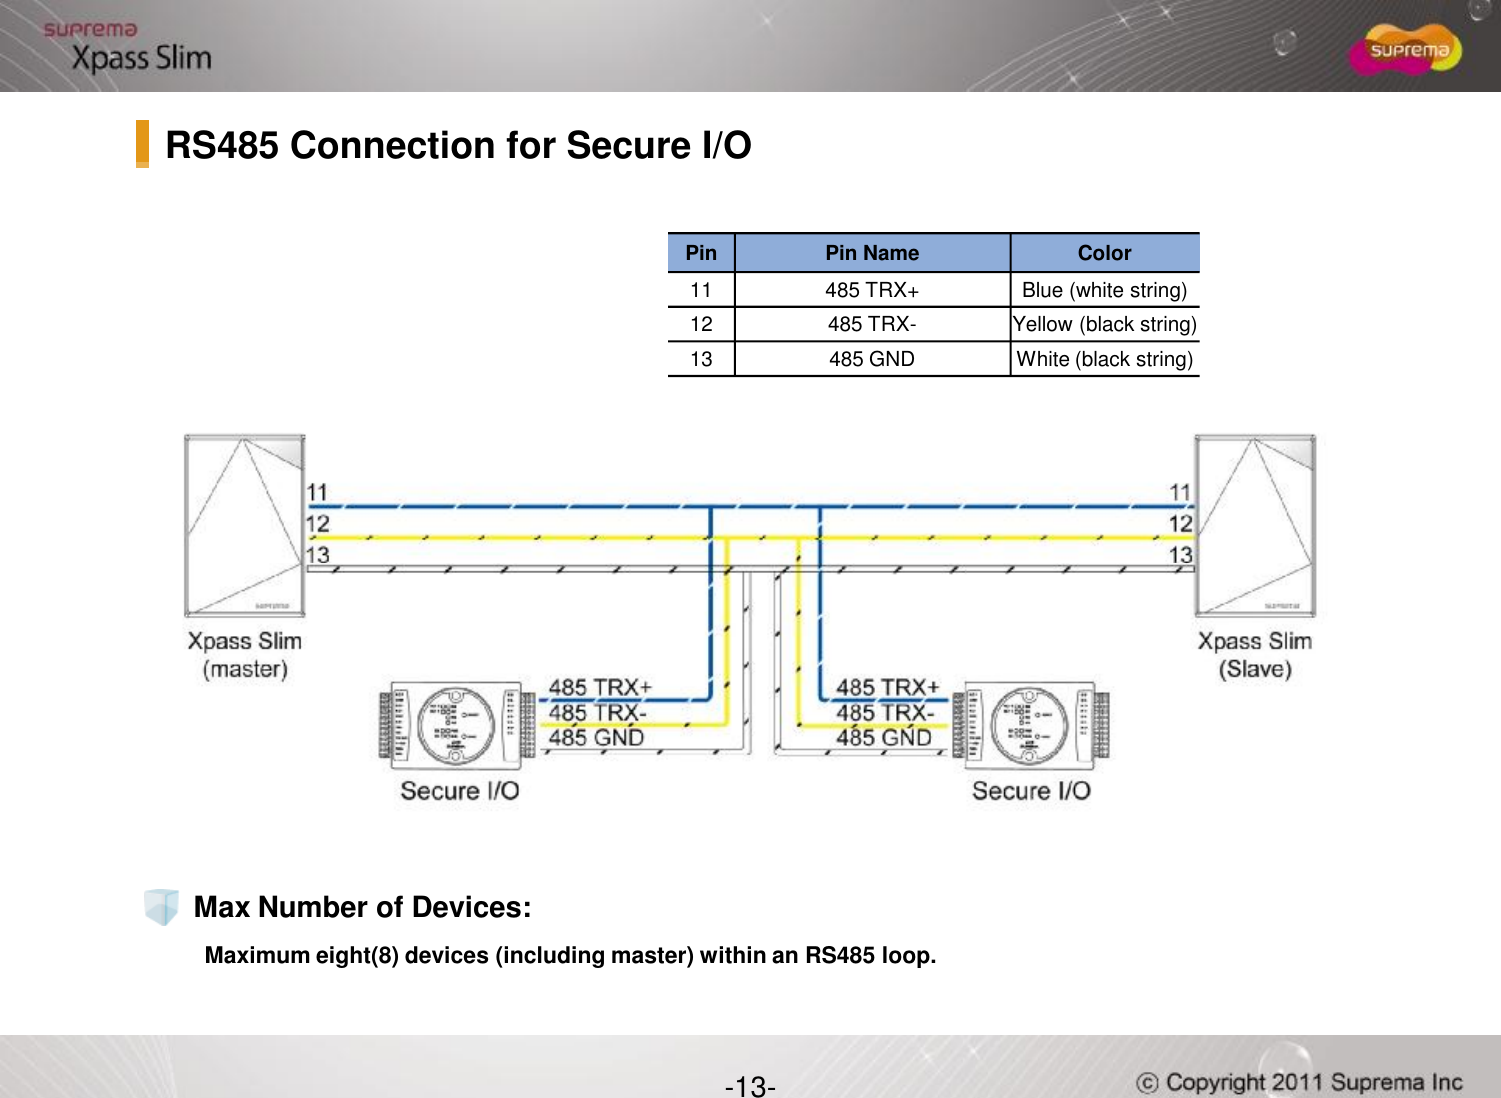Select cell 'Blue (white string)'

tap(1105, 290)
